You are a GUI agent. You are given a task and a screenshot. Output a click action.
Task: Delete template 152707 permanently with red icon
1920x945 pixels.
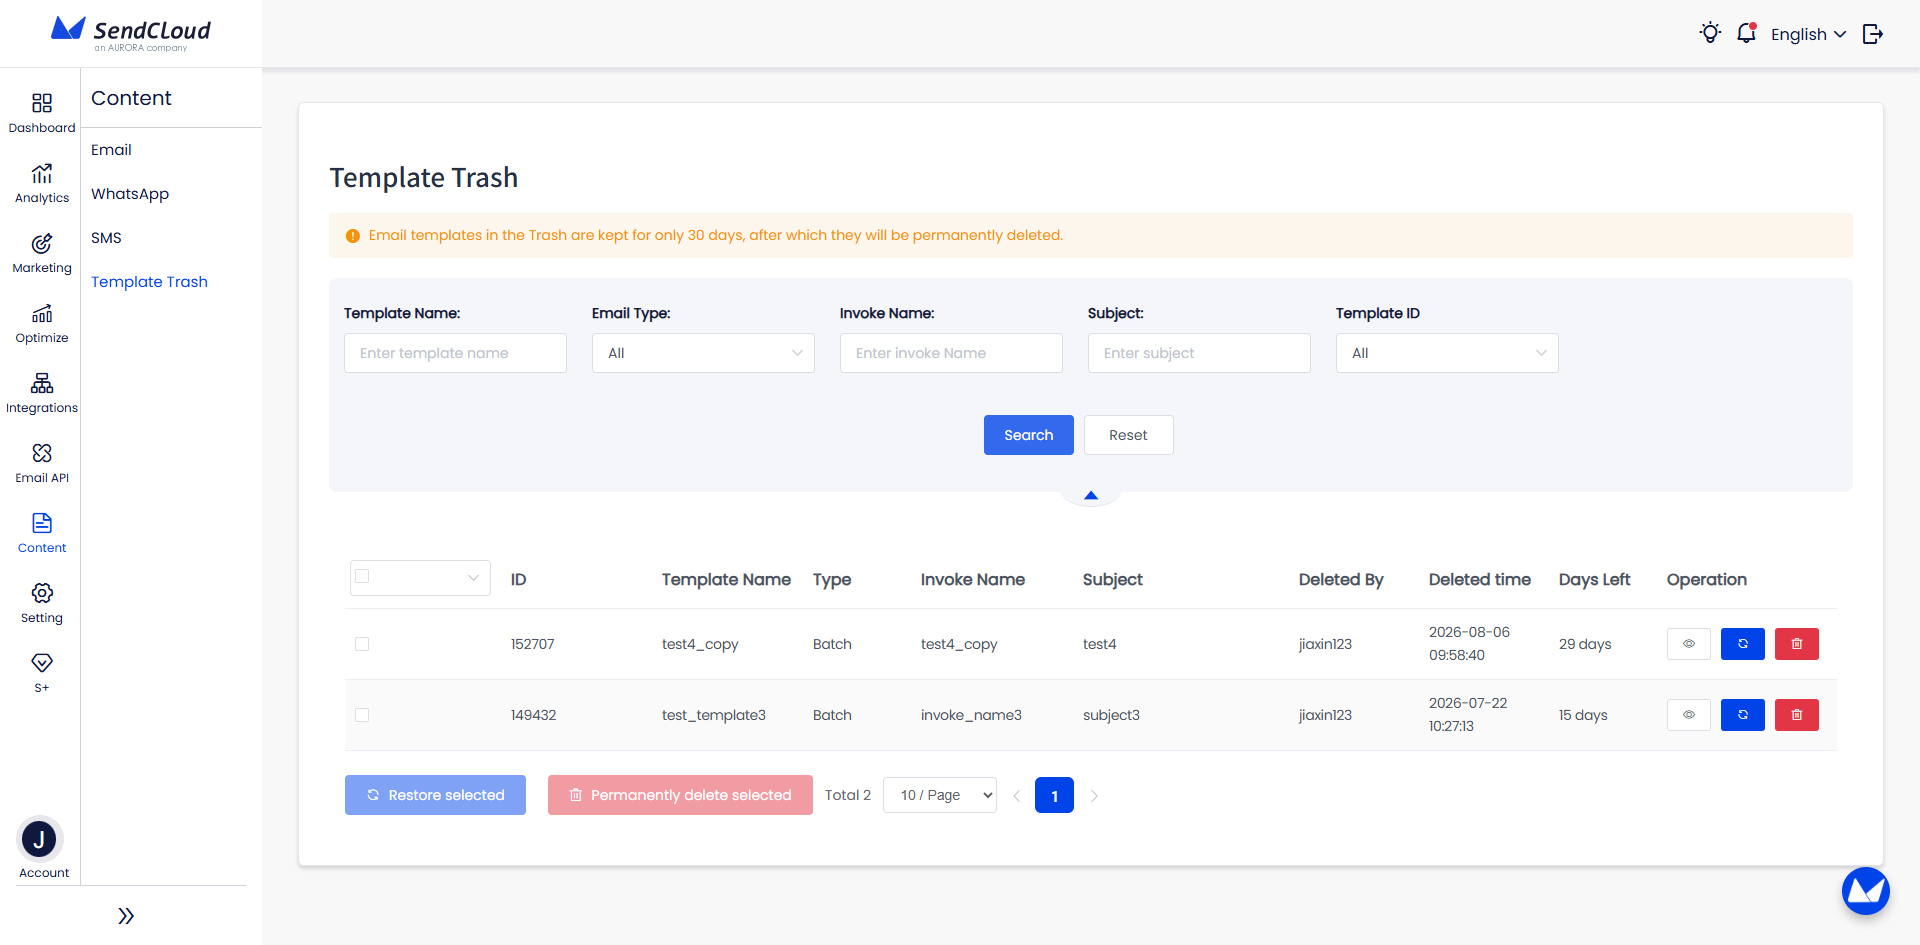[1796, 644]
